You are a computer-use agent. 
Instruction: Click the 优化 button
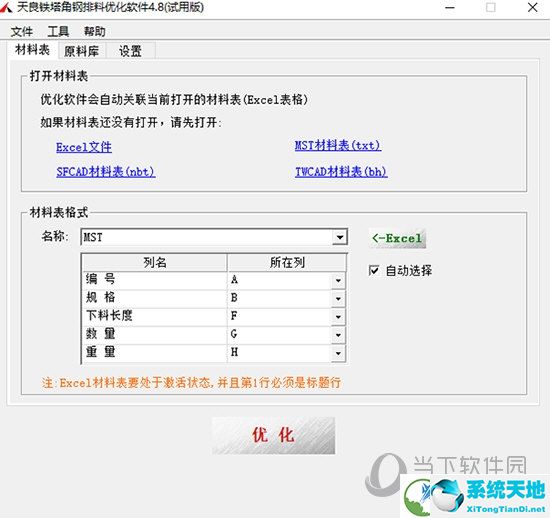coord(273,436)
